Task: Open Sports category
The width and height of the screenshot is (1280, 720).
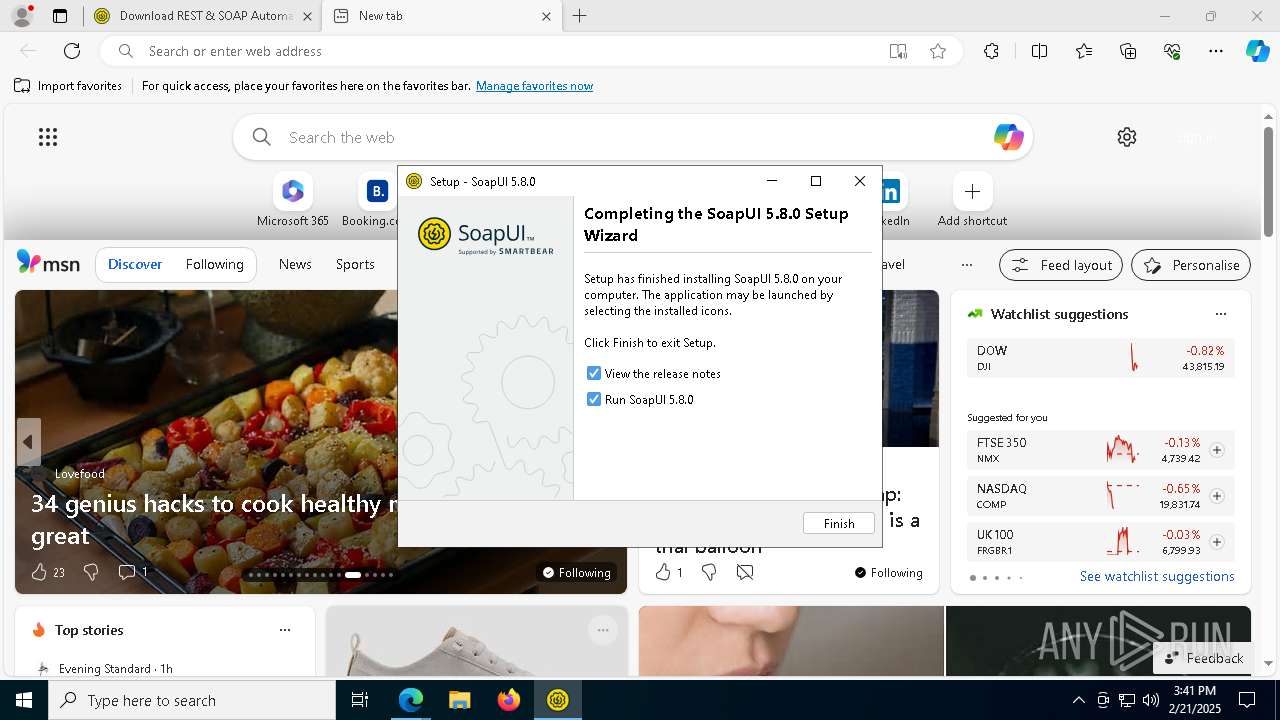Action: 355,264
